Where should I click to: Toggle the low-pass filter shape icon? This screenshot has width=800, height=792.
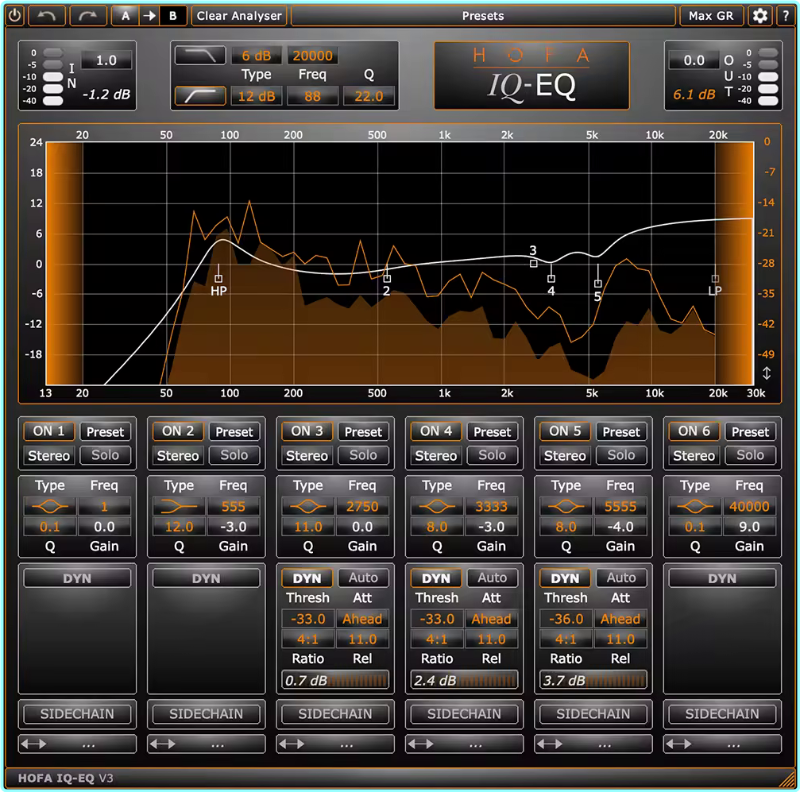[x=200, y=55]
